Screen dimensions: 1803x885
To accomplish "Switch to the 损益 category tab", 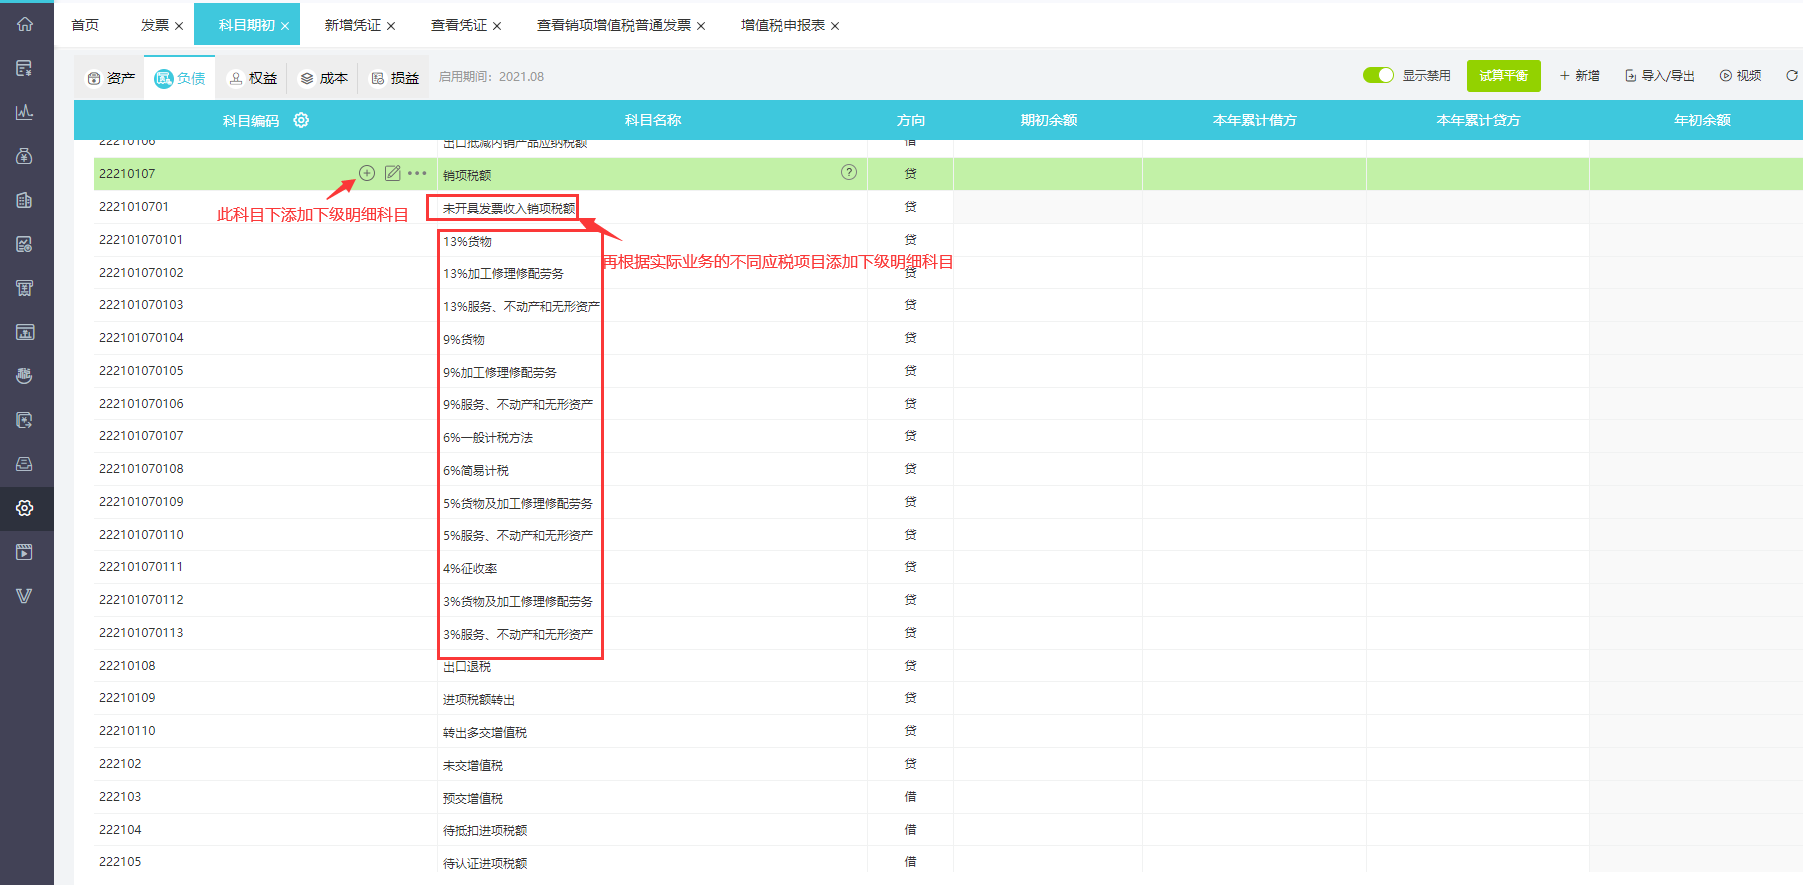I will point(395,78).
